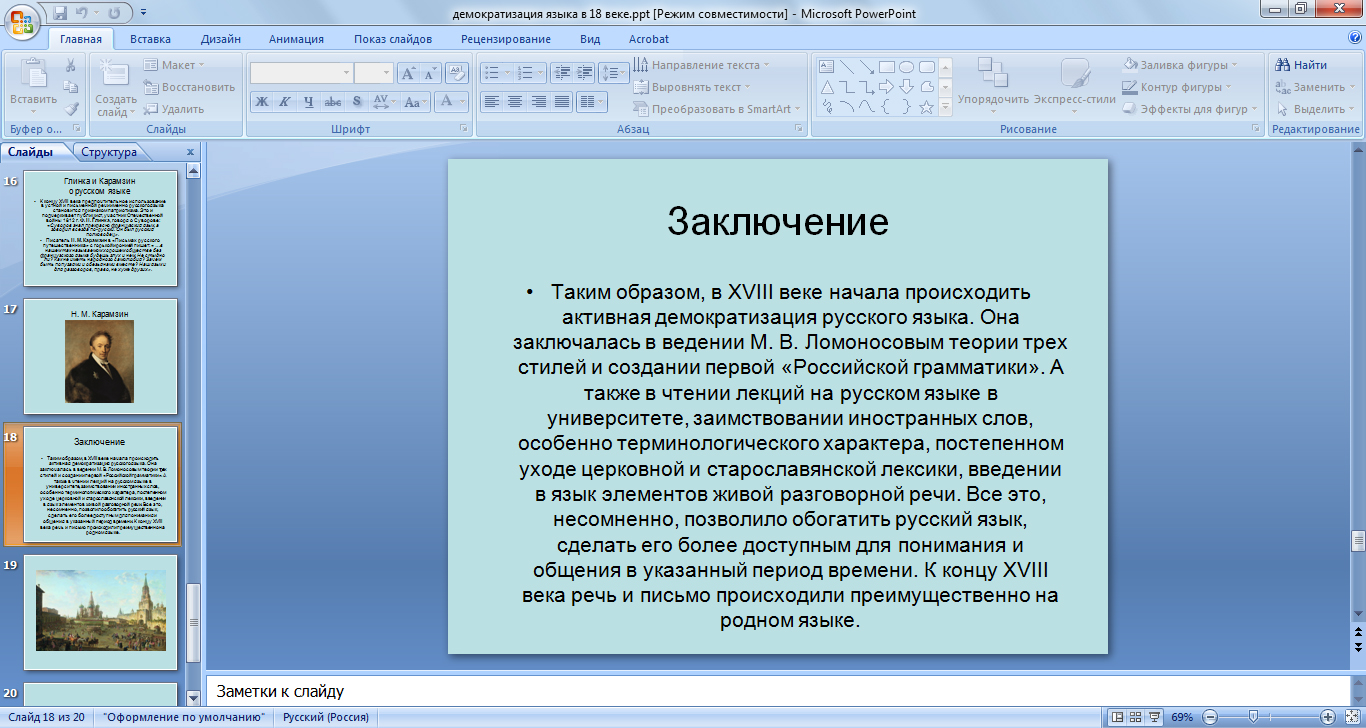Align text left in paragraph
The height and width of the screenshot is (728, 1366).
[491, 102]
